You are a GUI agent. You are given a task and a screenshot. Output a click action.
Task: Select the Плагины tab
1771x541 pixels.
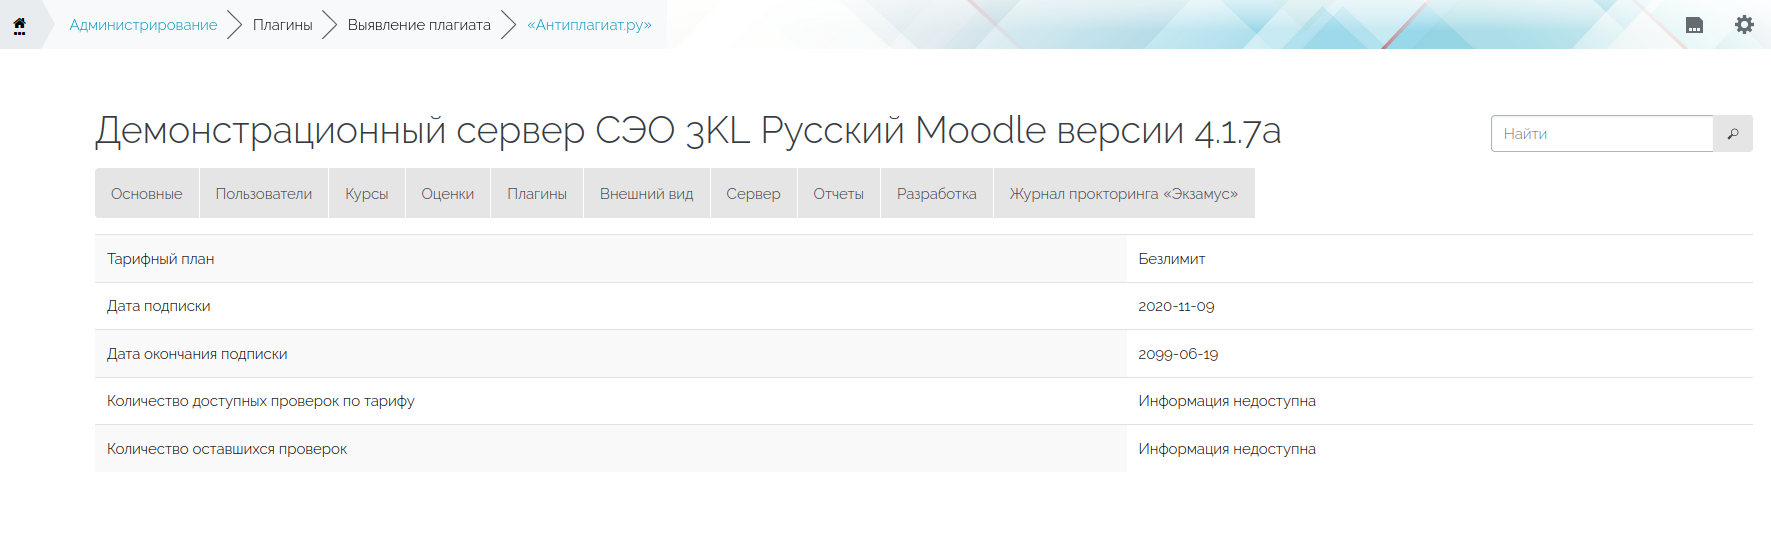coord(537,194)
